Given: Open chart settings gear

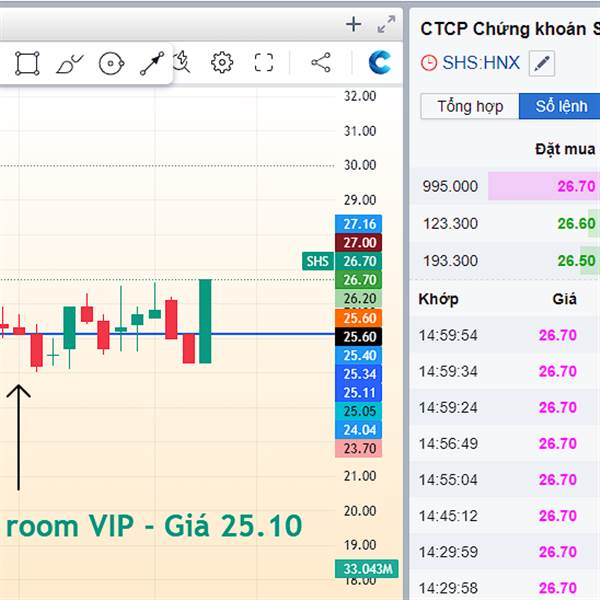Looking at the screenshot, I should point(222,62).
